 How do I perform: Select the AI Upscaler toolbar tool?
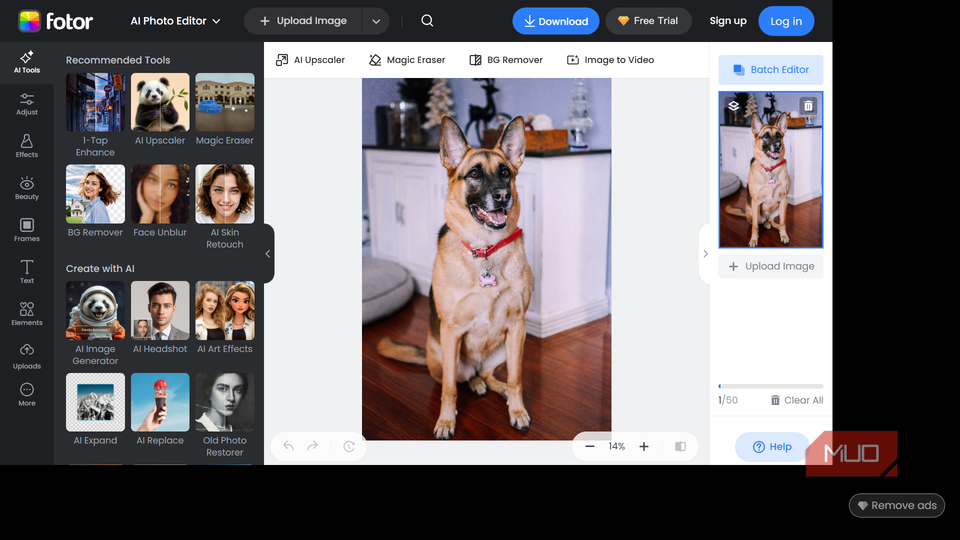pyautogui.click(x=310, y=60)
